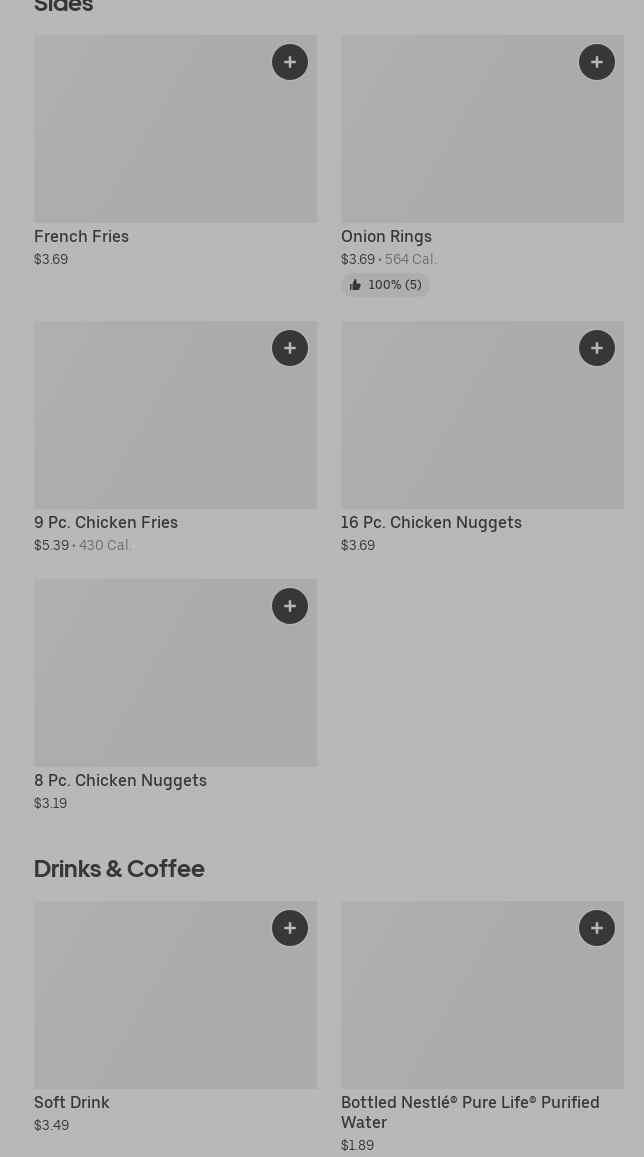Open the Soft Drink item name
This screenshot has width=644, height=1157.
click(x=72, y=1103)
